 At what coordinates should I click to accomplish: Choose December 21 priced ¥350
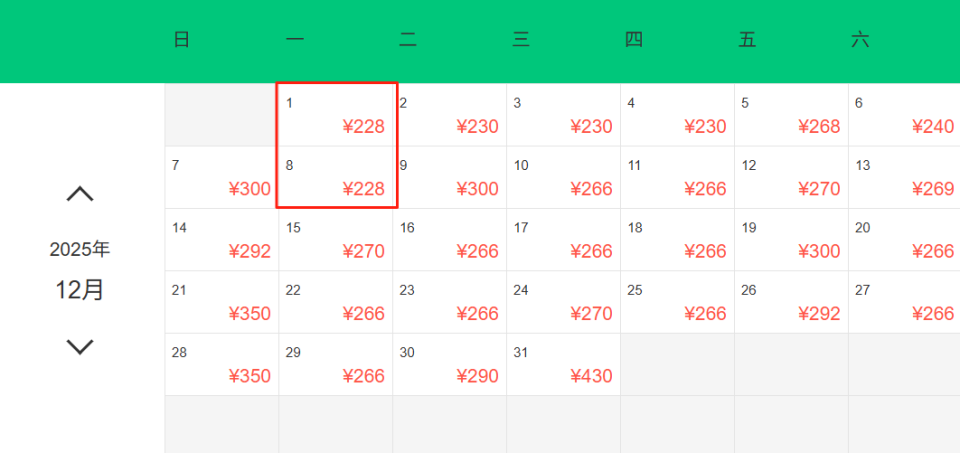tap(222, 301)
